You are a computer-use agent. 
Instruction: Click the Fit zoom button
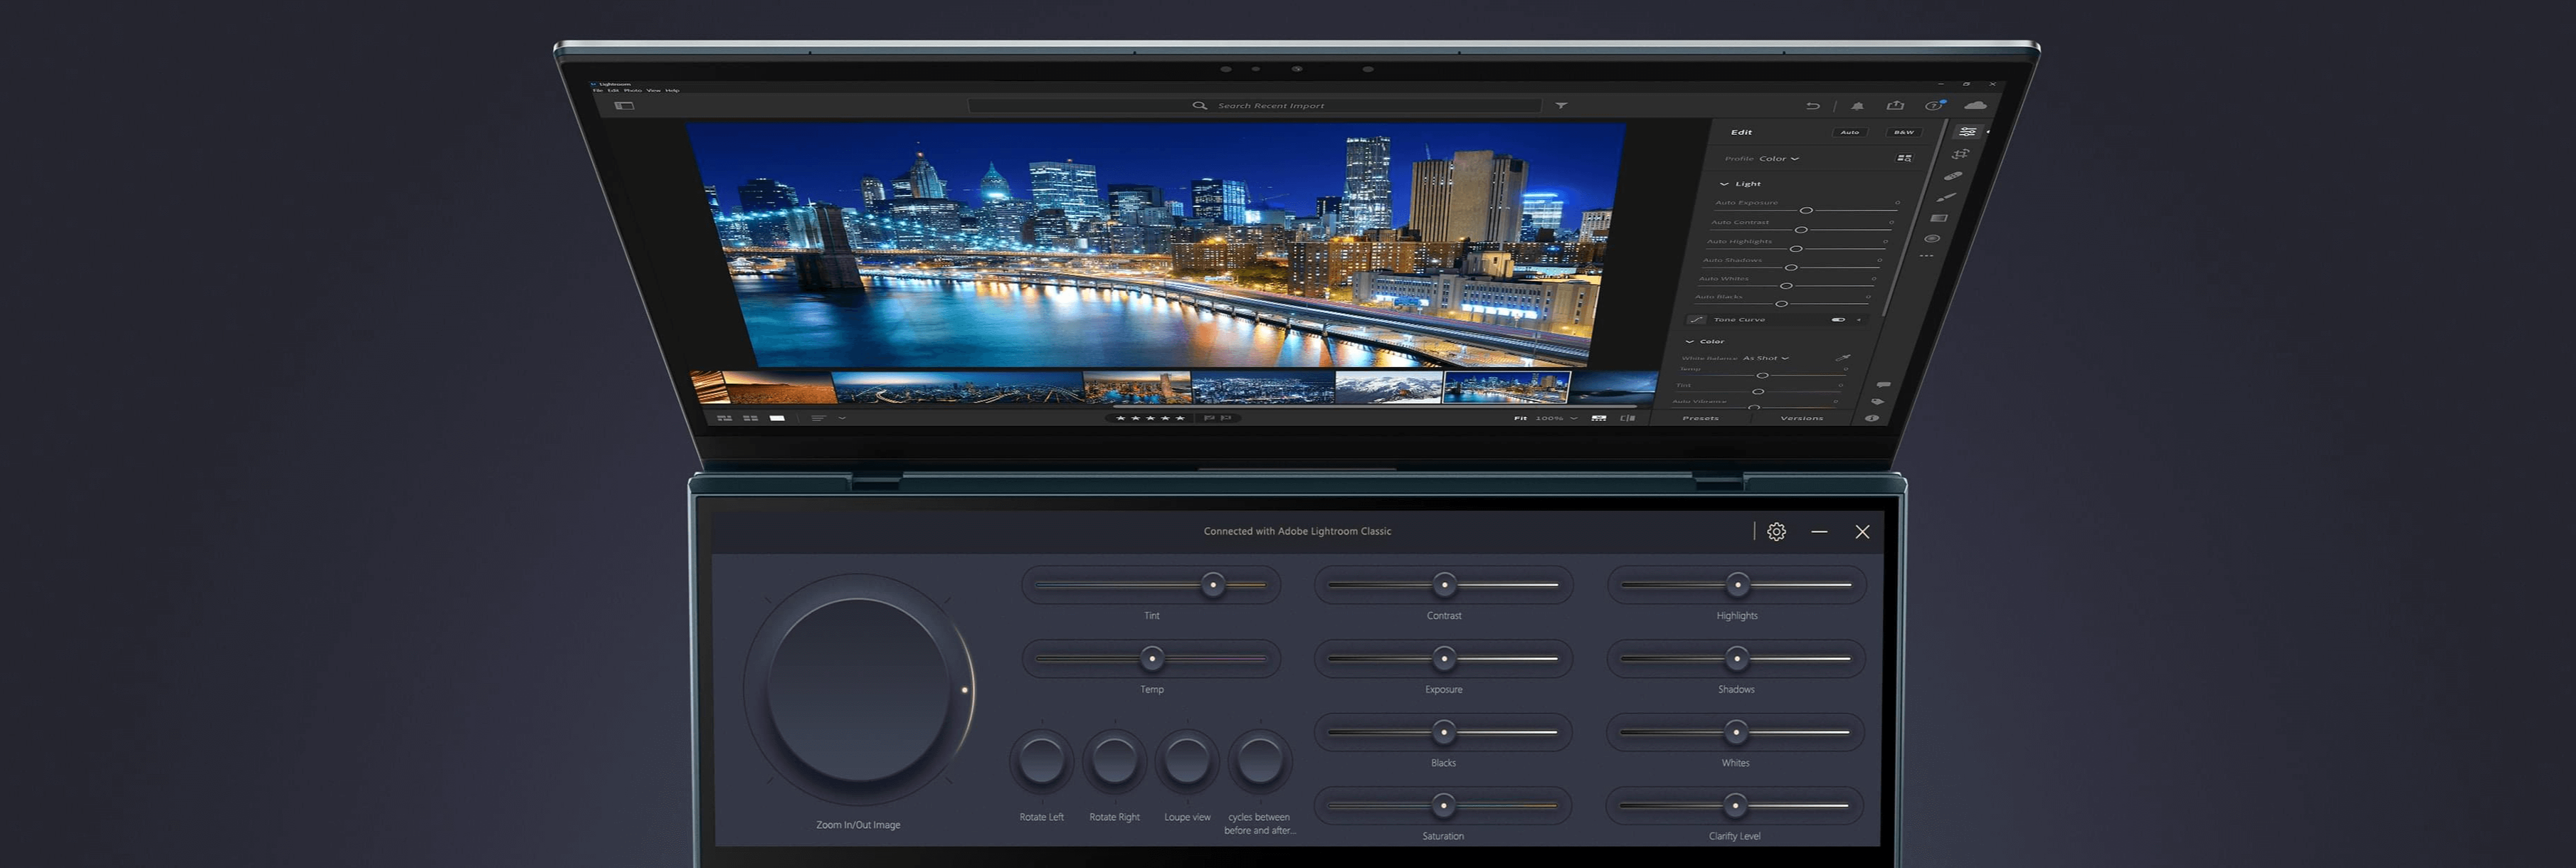[1520, 418]
